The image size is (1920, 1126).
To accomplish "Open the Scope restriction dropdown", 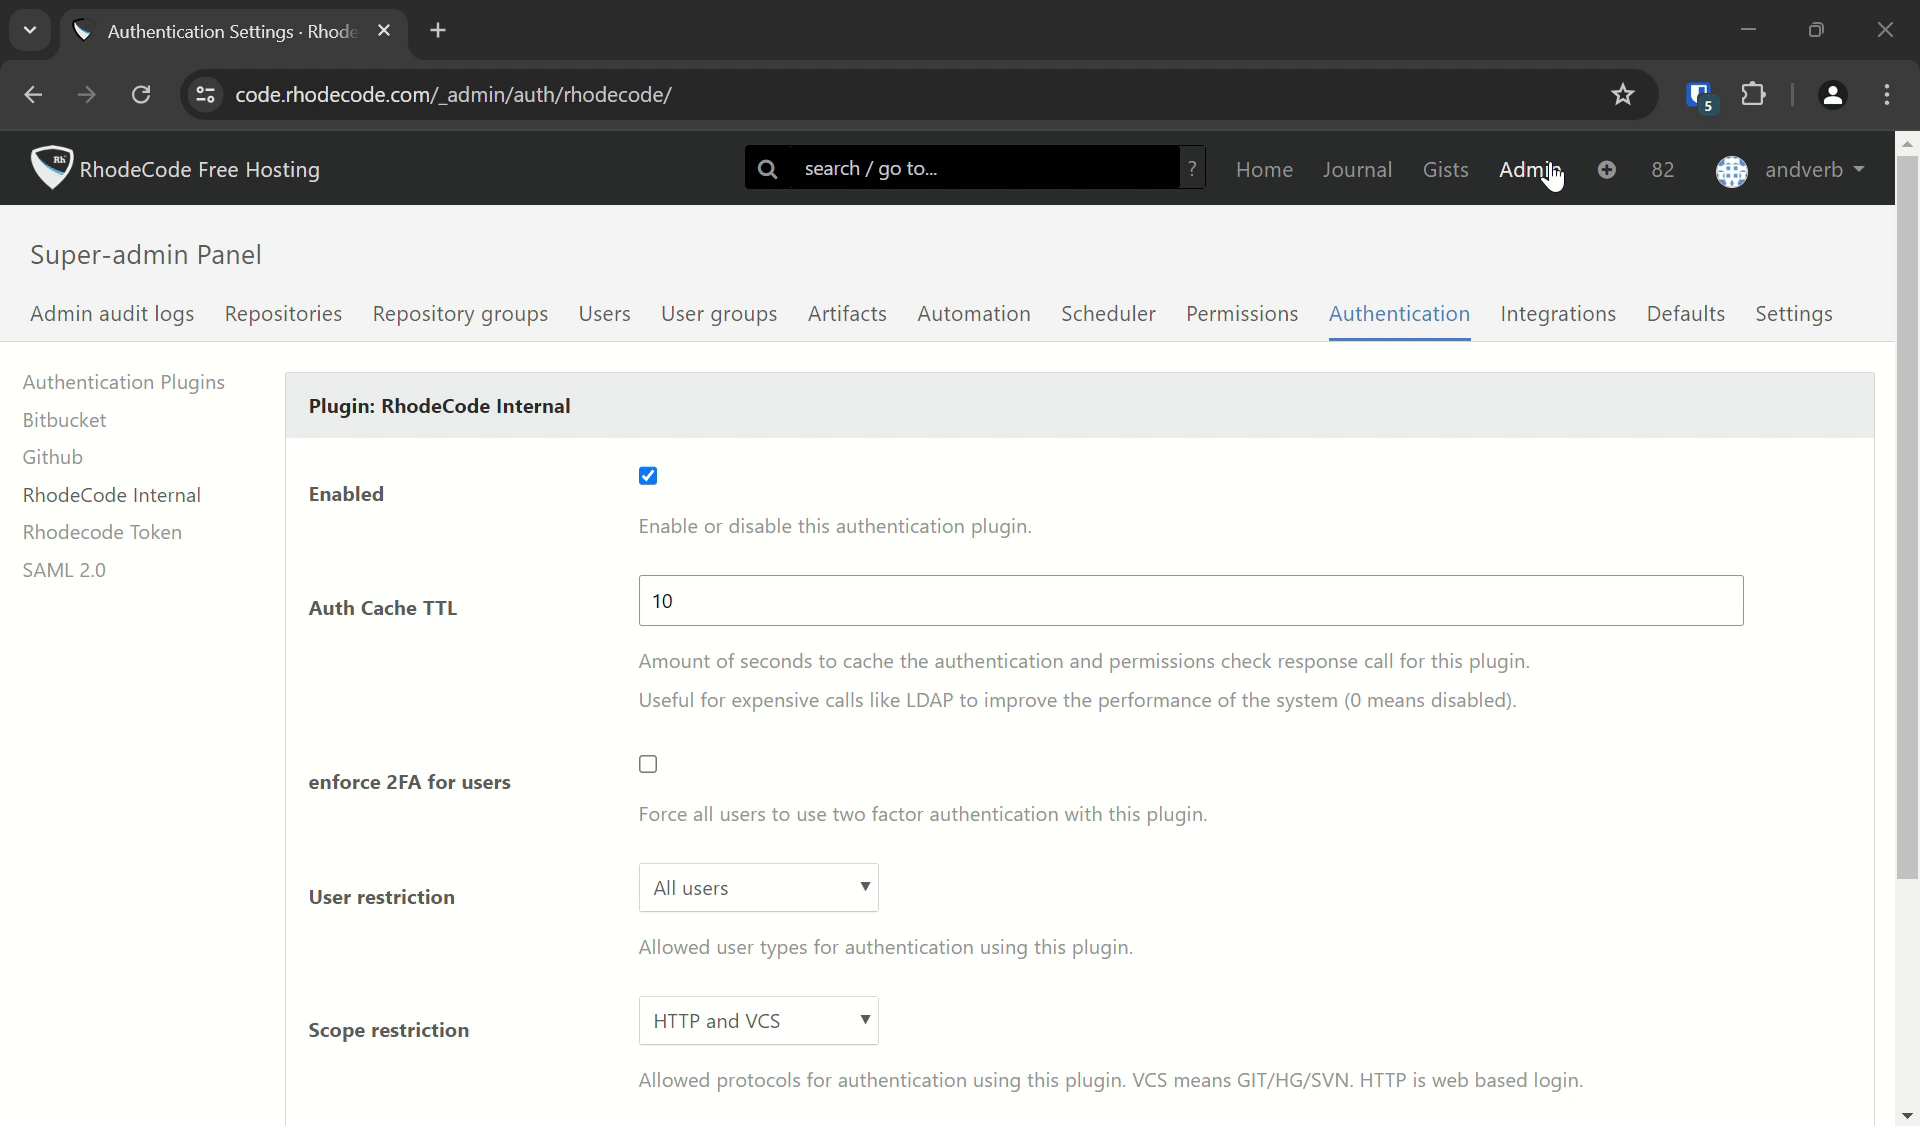I will tap(759, 1021).
